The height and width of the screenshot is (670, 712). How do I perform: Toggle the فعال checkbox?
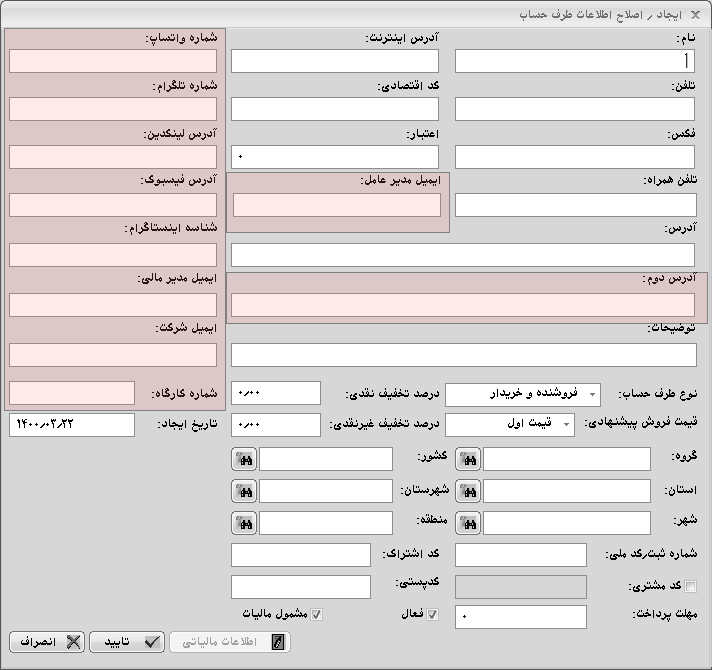[432, 615]
